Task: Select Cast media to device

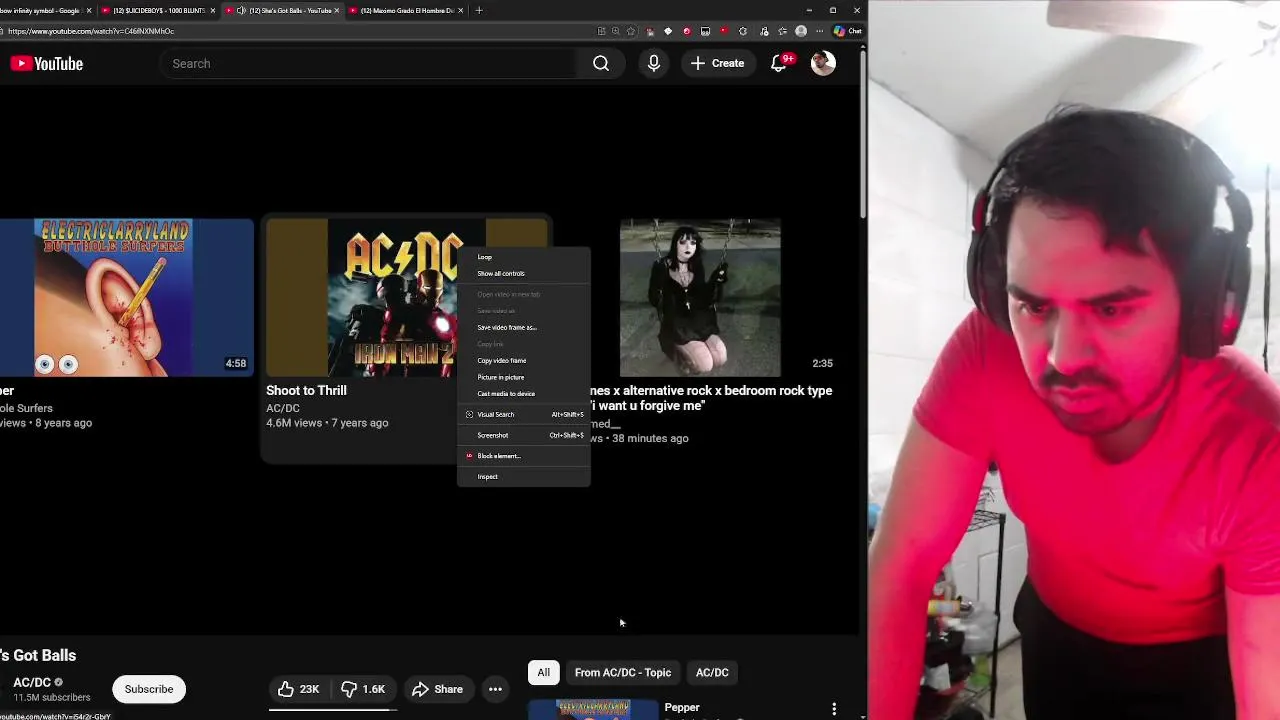Action: point(524,394)
